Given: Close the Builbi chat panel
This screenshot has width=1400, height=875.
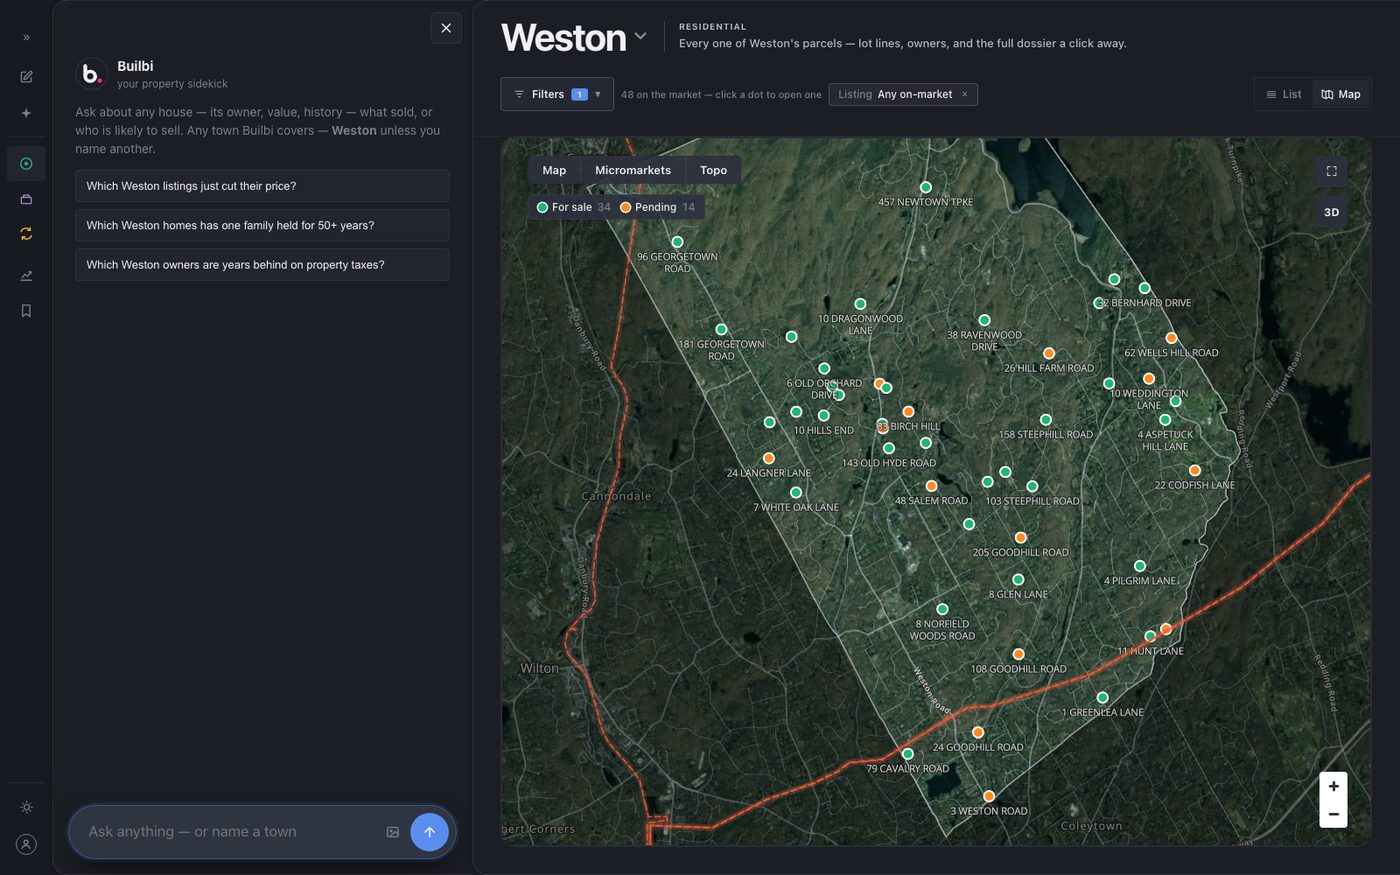Looking at the screenshot, I should pyautogui.click(x=446, y=28).
